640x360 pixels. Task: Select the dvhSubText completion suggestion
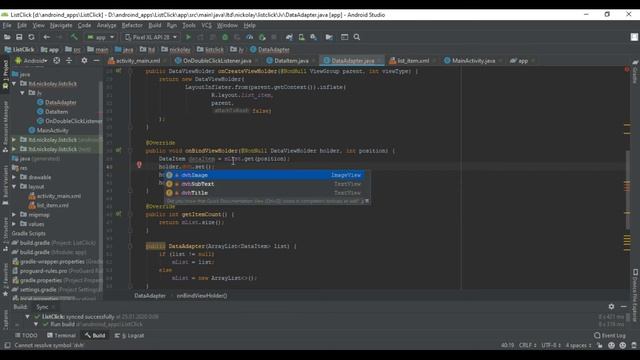click(264, 184)
